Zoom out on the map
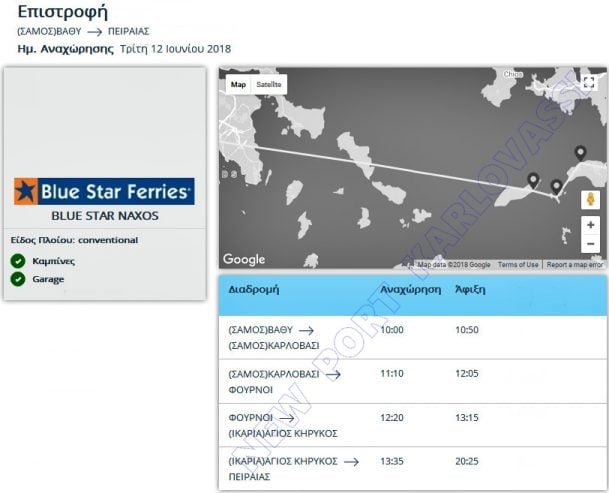This screenshot has height=493, width=609. pyautogui.click(x=590, y=244)
